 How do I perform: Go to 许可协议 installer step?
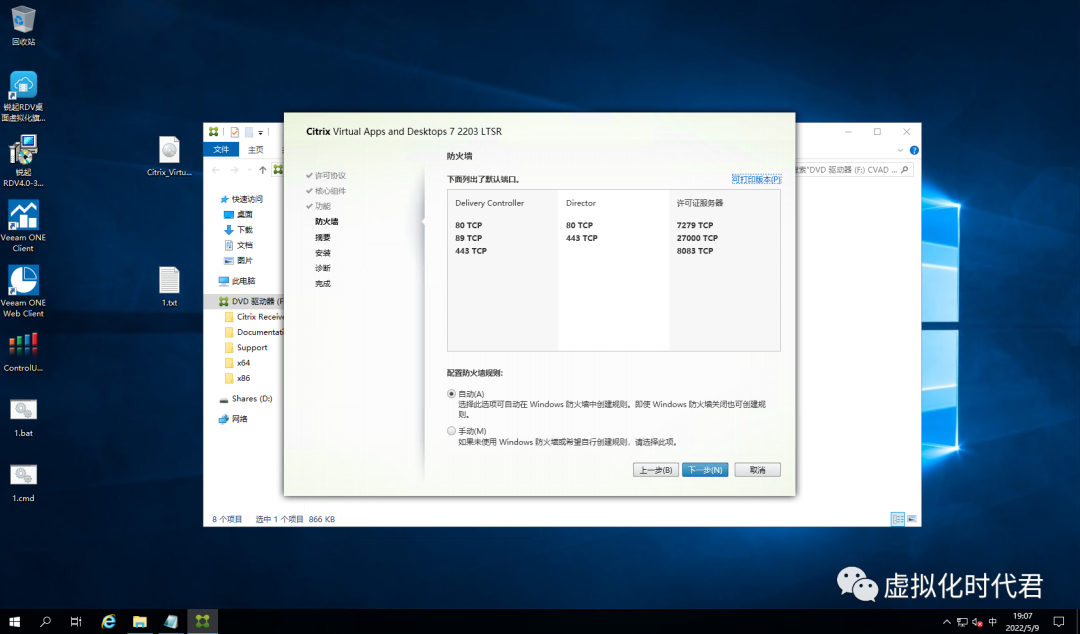point(330,176)
